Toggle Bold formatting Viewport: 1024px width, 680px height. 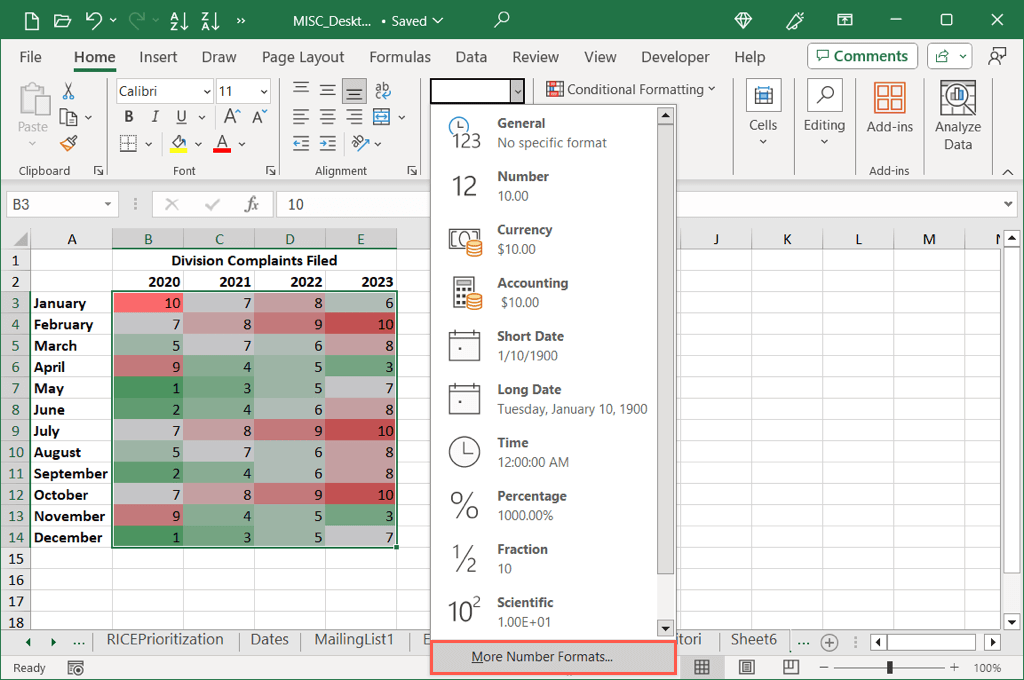[128, 117]
